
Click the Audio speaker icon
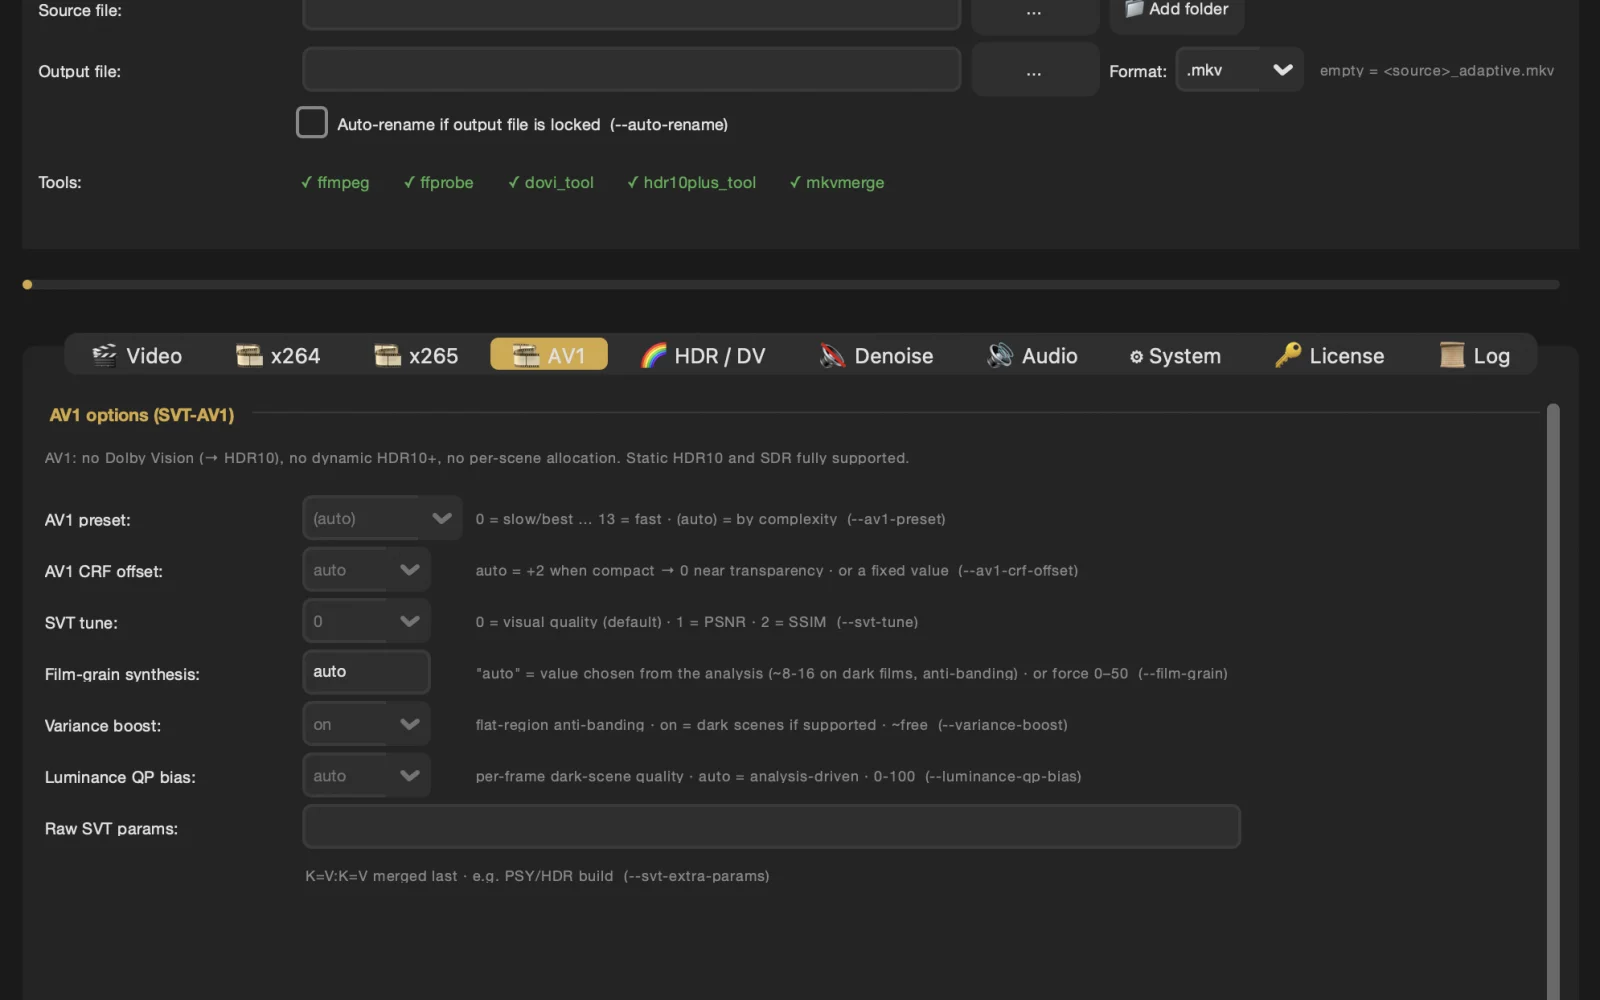(1000, 355)
